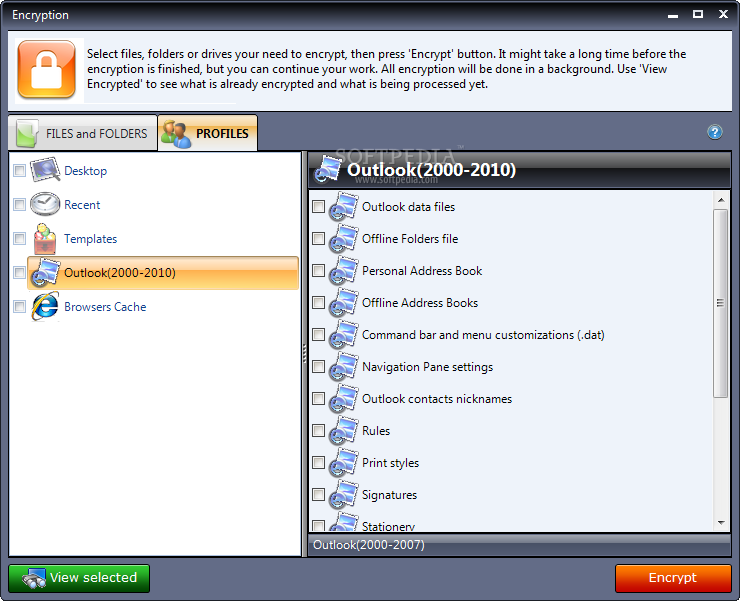This screenshot has width=740, height=601.
Task: Click the 'Rules' label
Action: (x=376, y=431)
